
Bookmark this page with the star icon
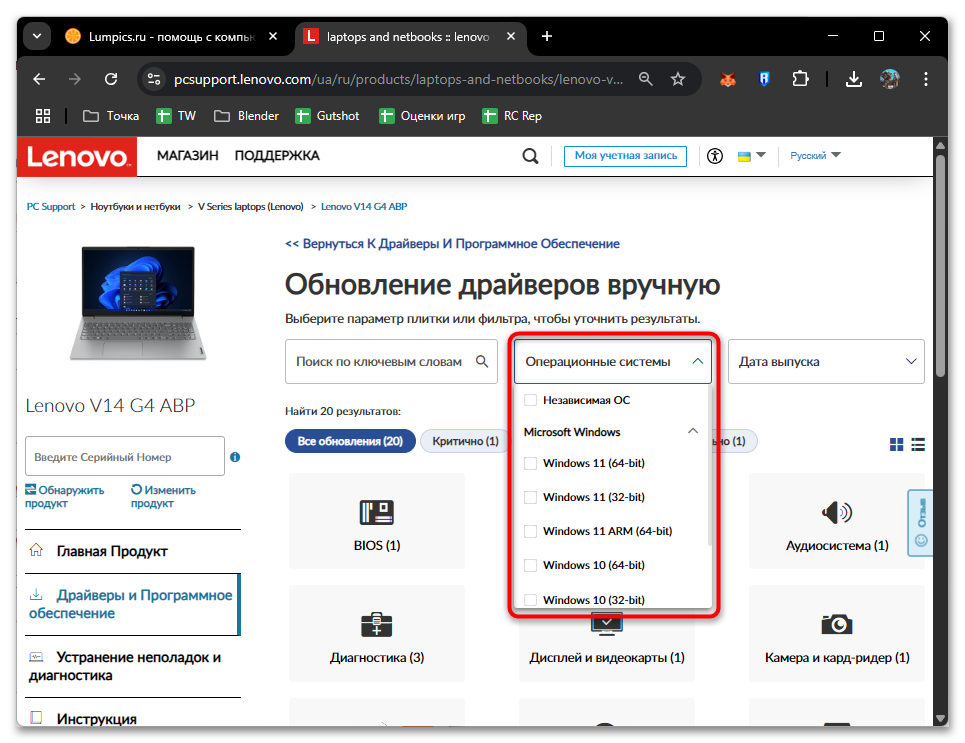678,79
